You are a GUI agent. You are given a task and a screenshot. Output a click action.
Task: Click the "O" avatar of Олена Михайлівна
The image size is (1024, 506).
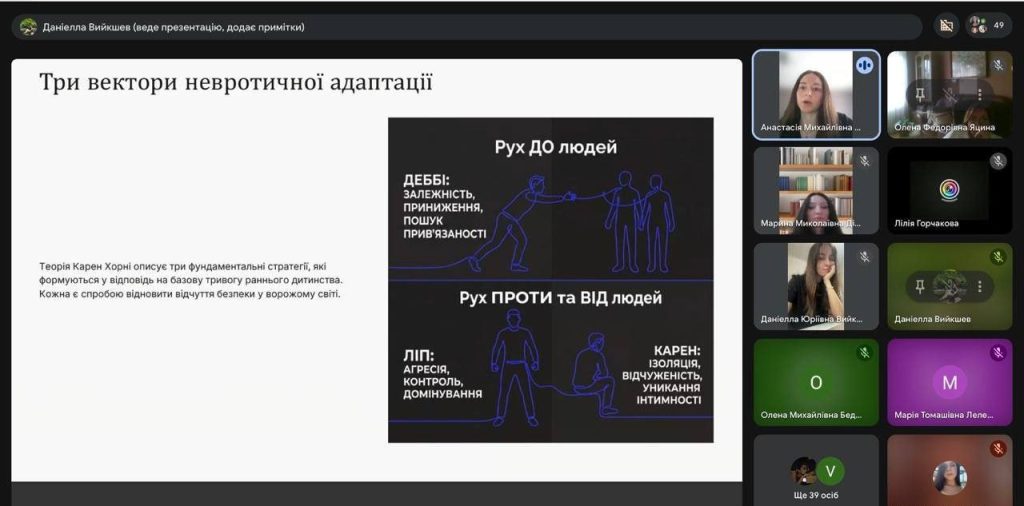816,382
